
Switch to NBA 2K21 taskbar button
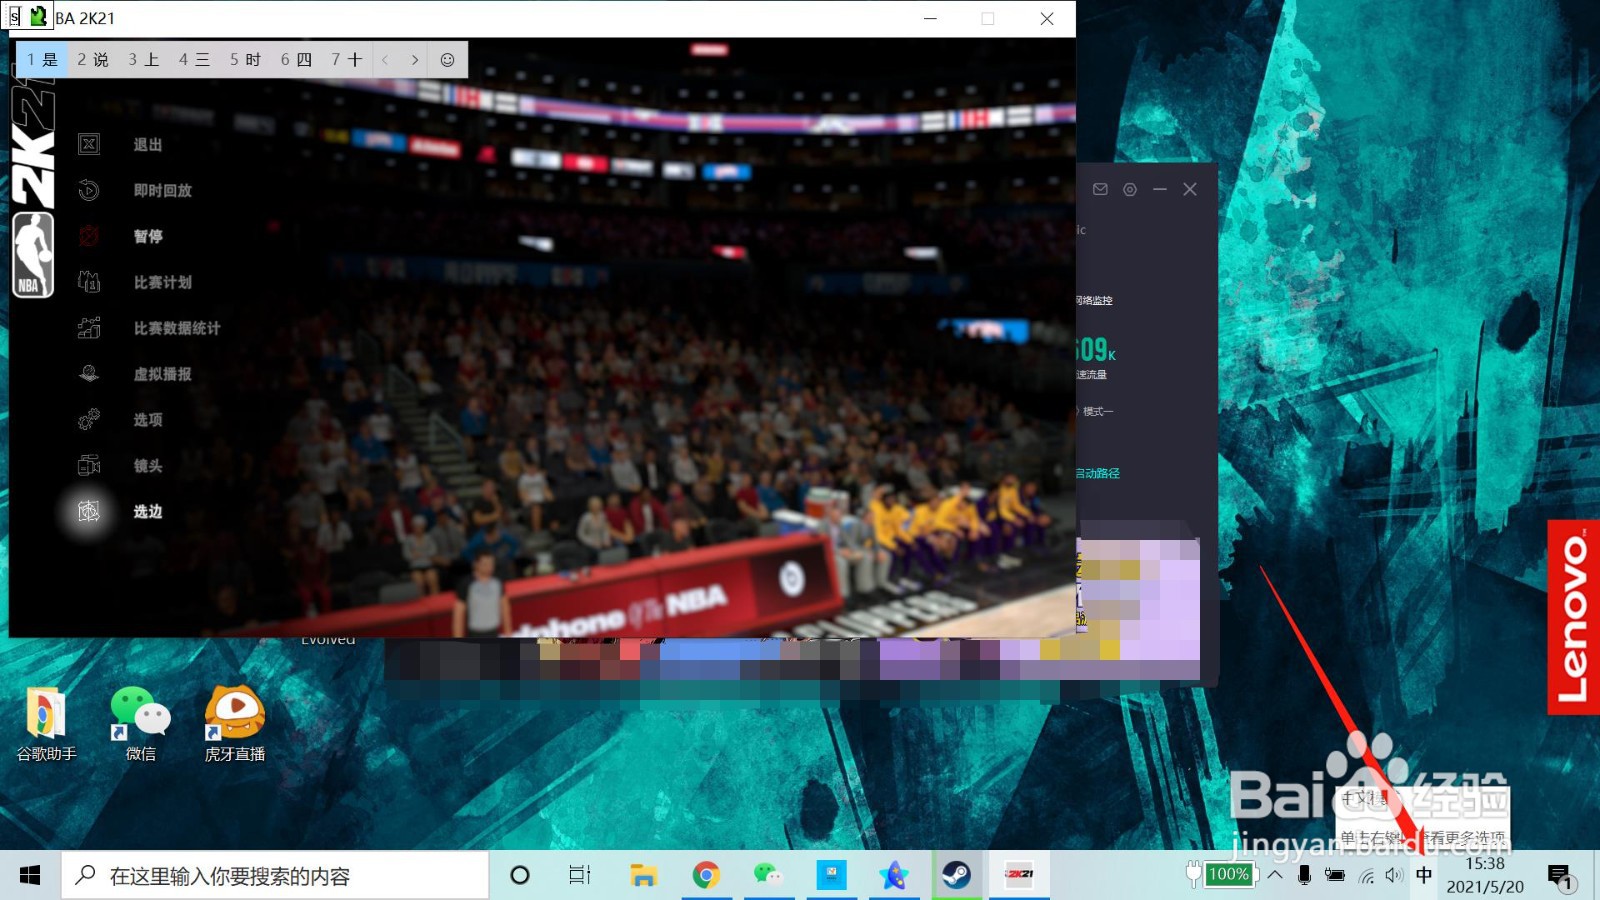pos(1019,876)
